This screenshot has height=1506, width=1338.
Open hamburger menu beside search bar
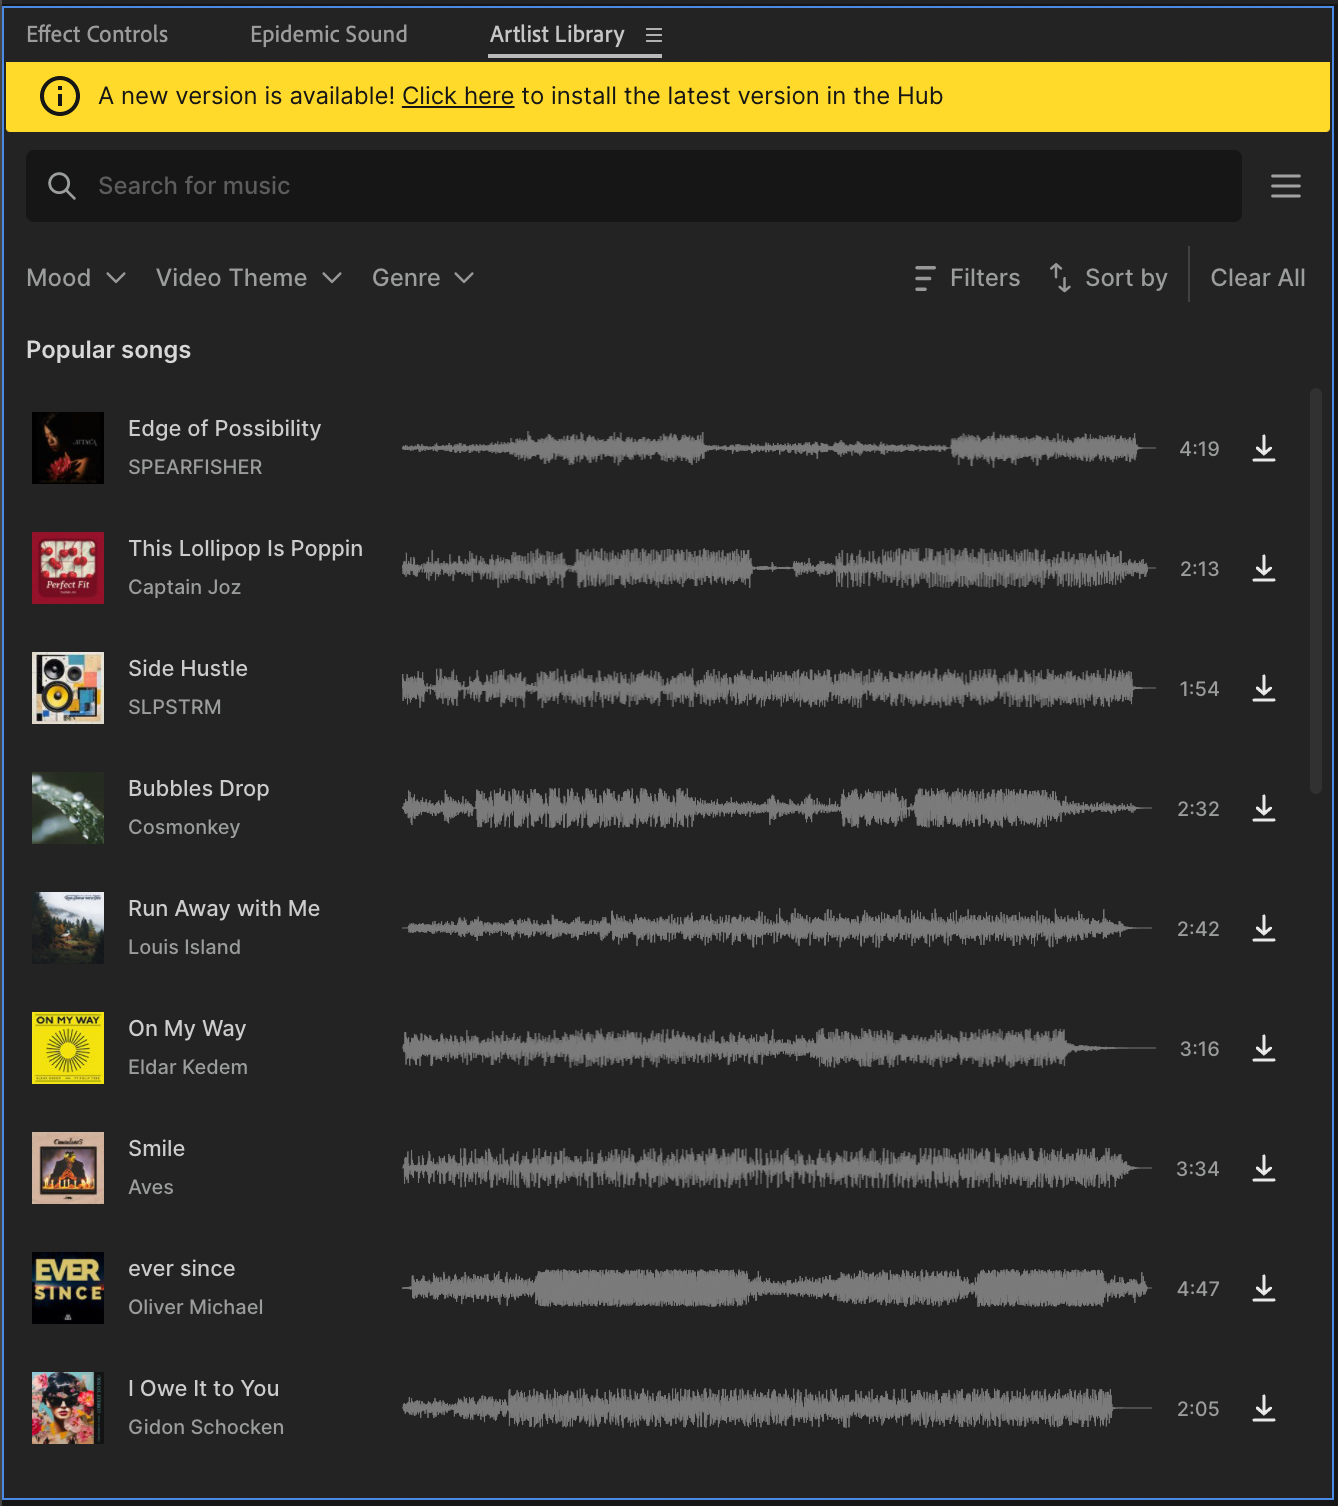click(x=1286, y=186)
